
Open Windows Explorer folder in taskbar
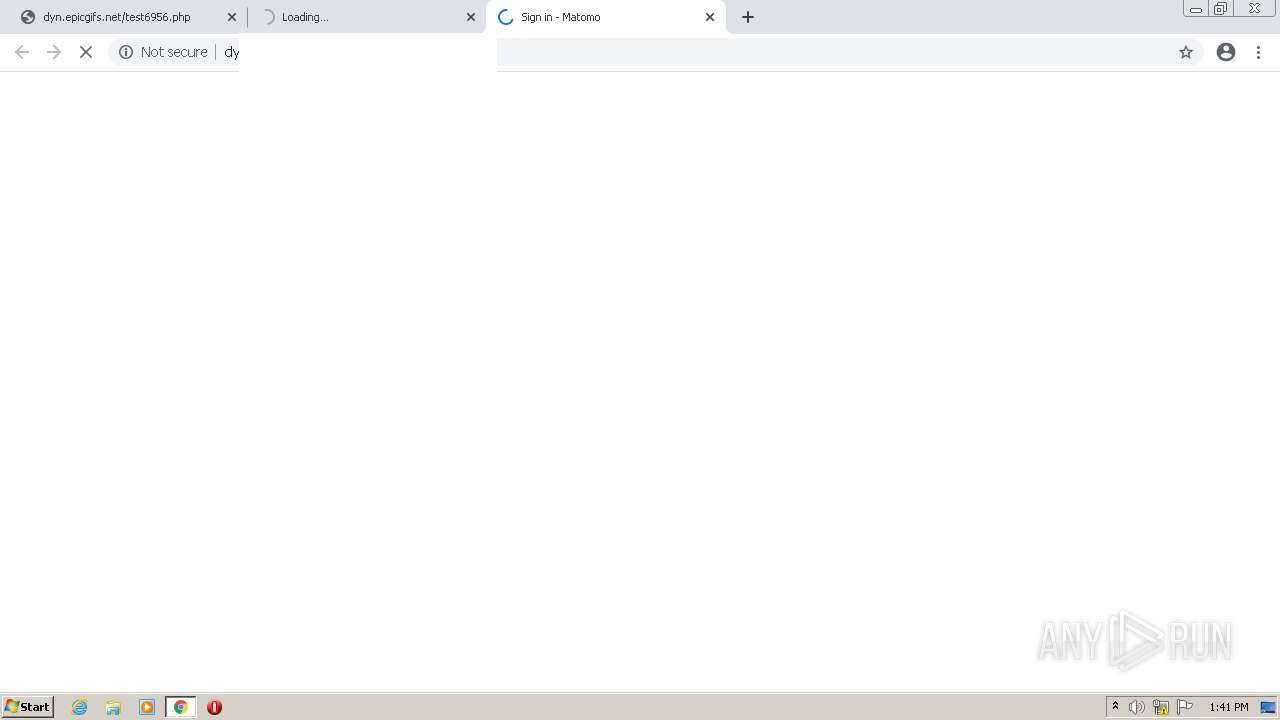click(x=113, y=707)
